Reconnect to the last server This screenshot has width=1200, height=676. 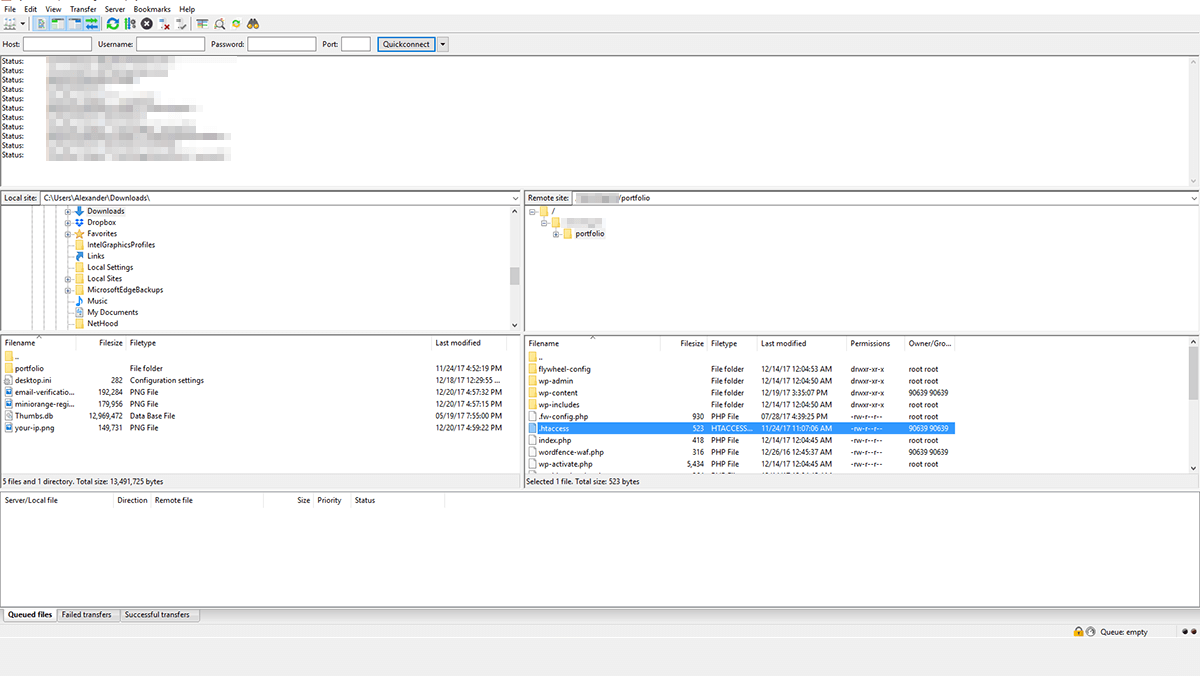click(181, 23)
